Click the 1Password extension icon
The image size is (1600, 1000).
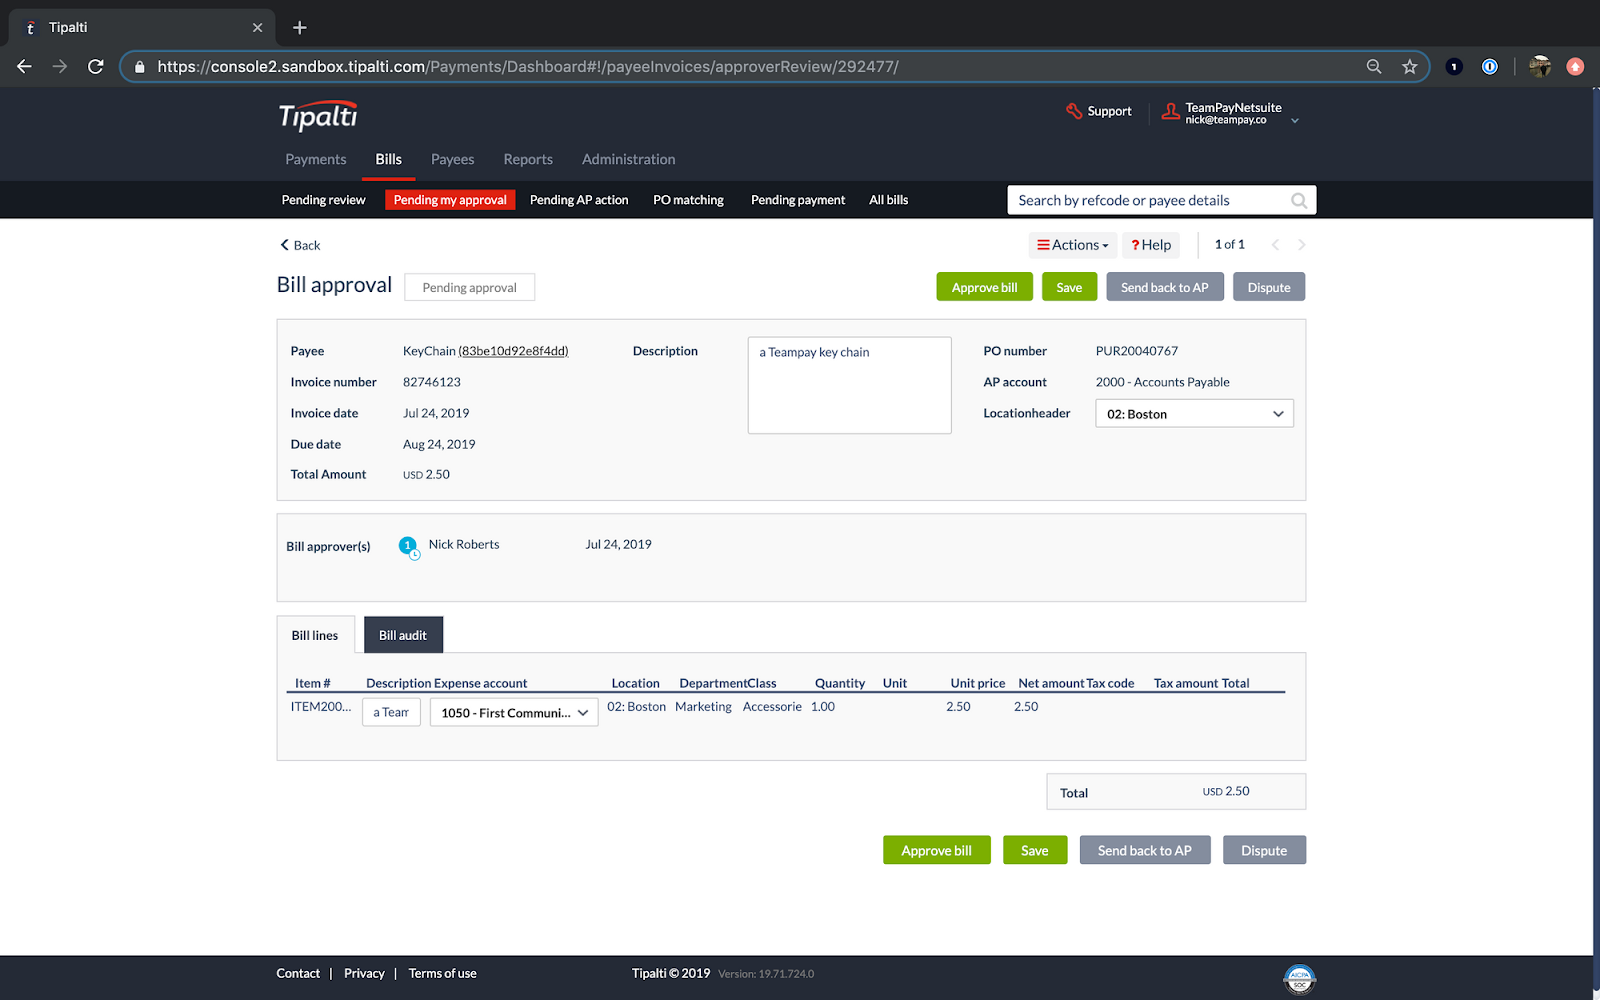(1490, 67)
